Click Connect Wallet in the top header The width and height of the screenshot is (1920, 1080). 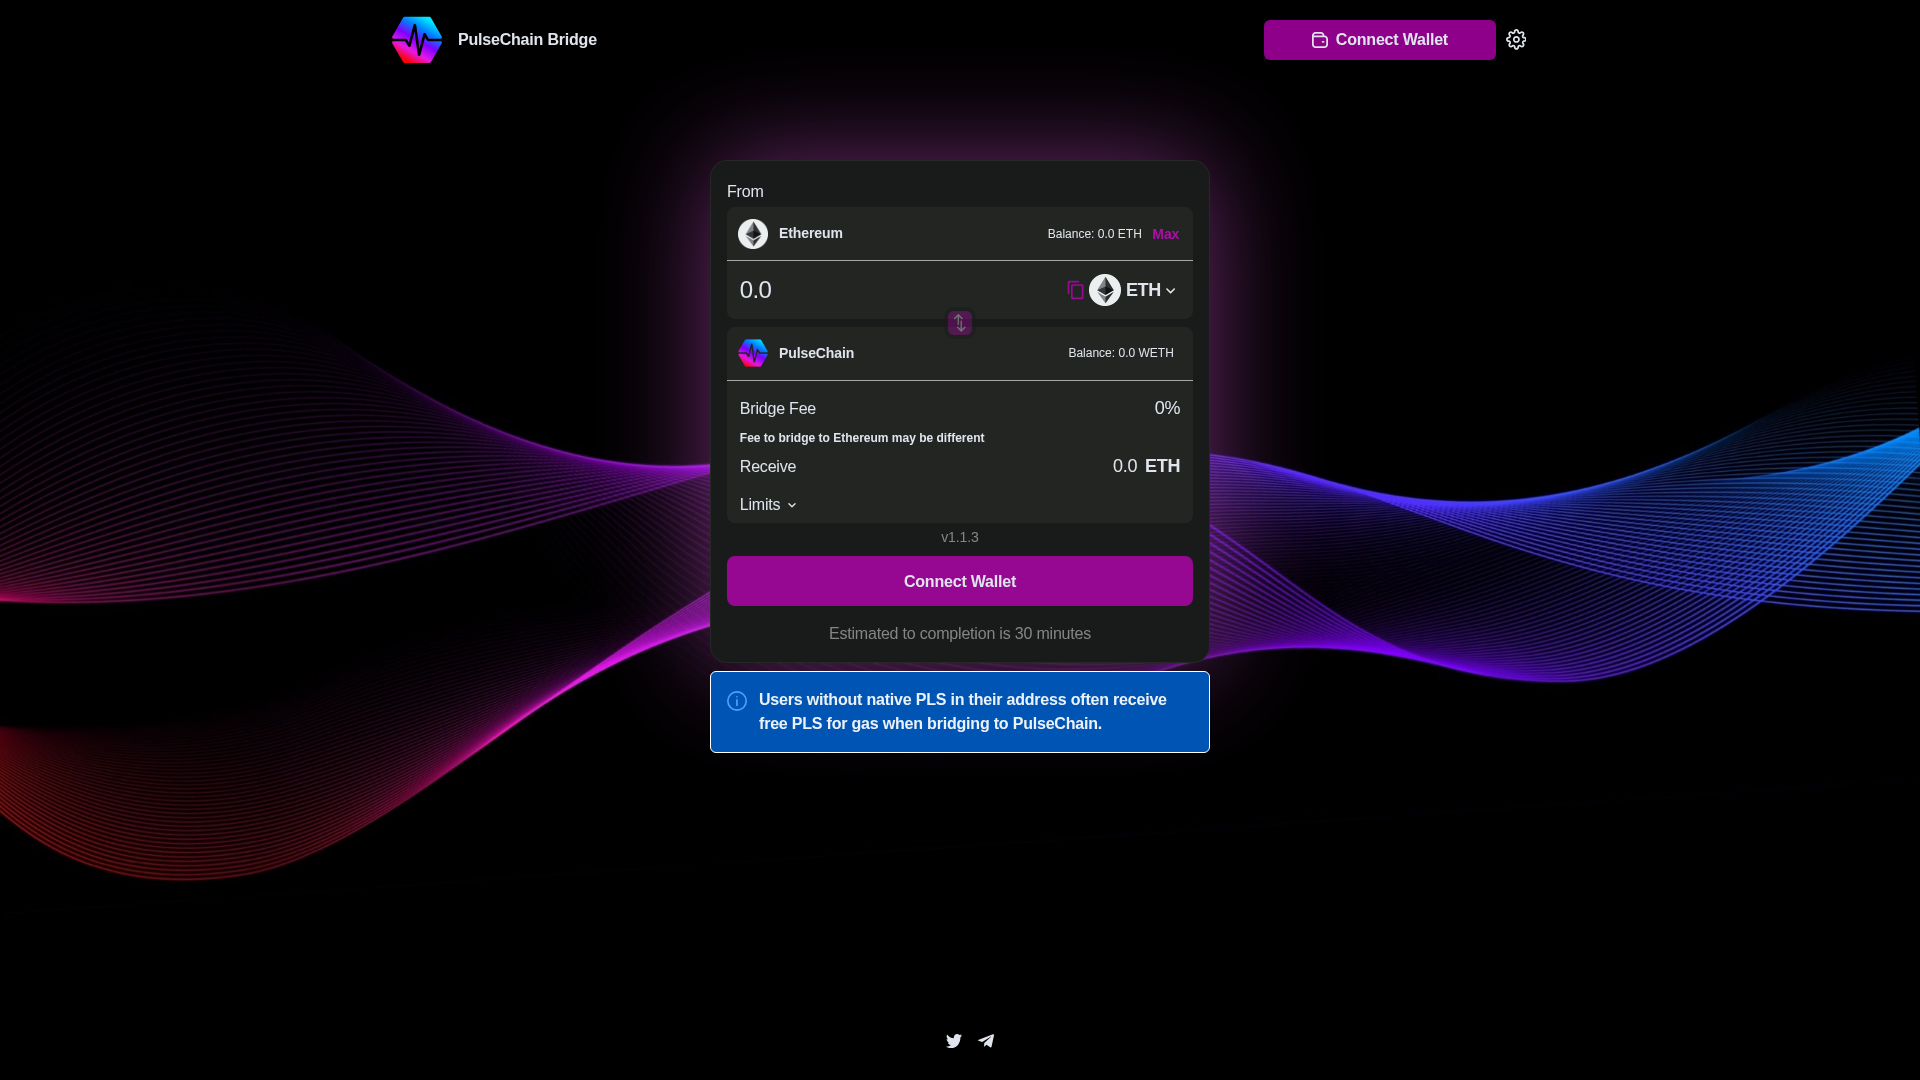(x=1380, y=40)
